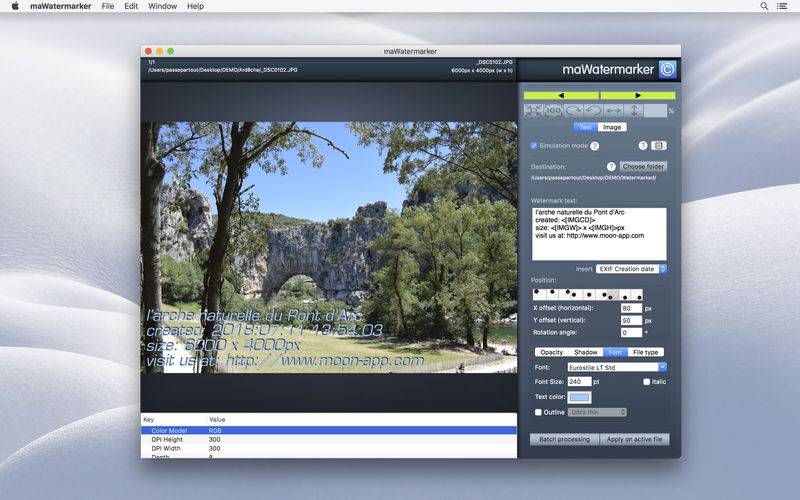Viewport: 800px width, 500px height.
Task: Open the File menu
Action: tap(108, 6)
